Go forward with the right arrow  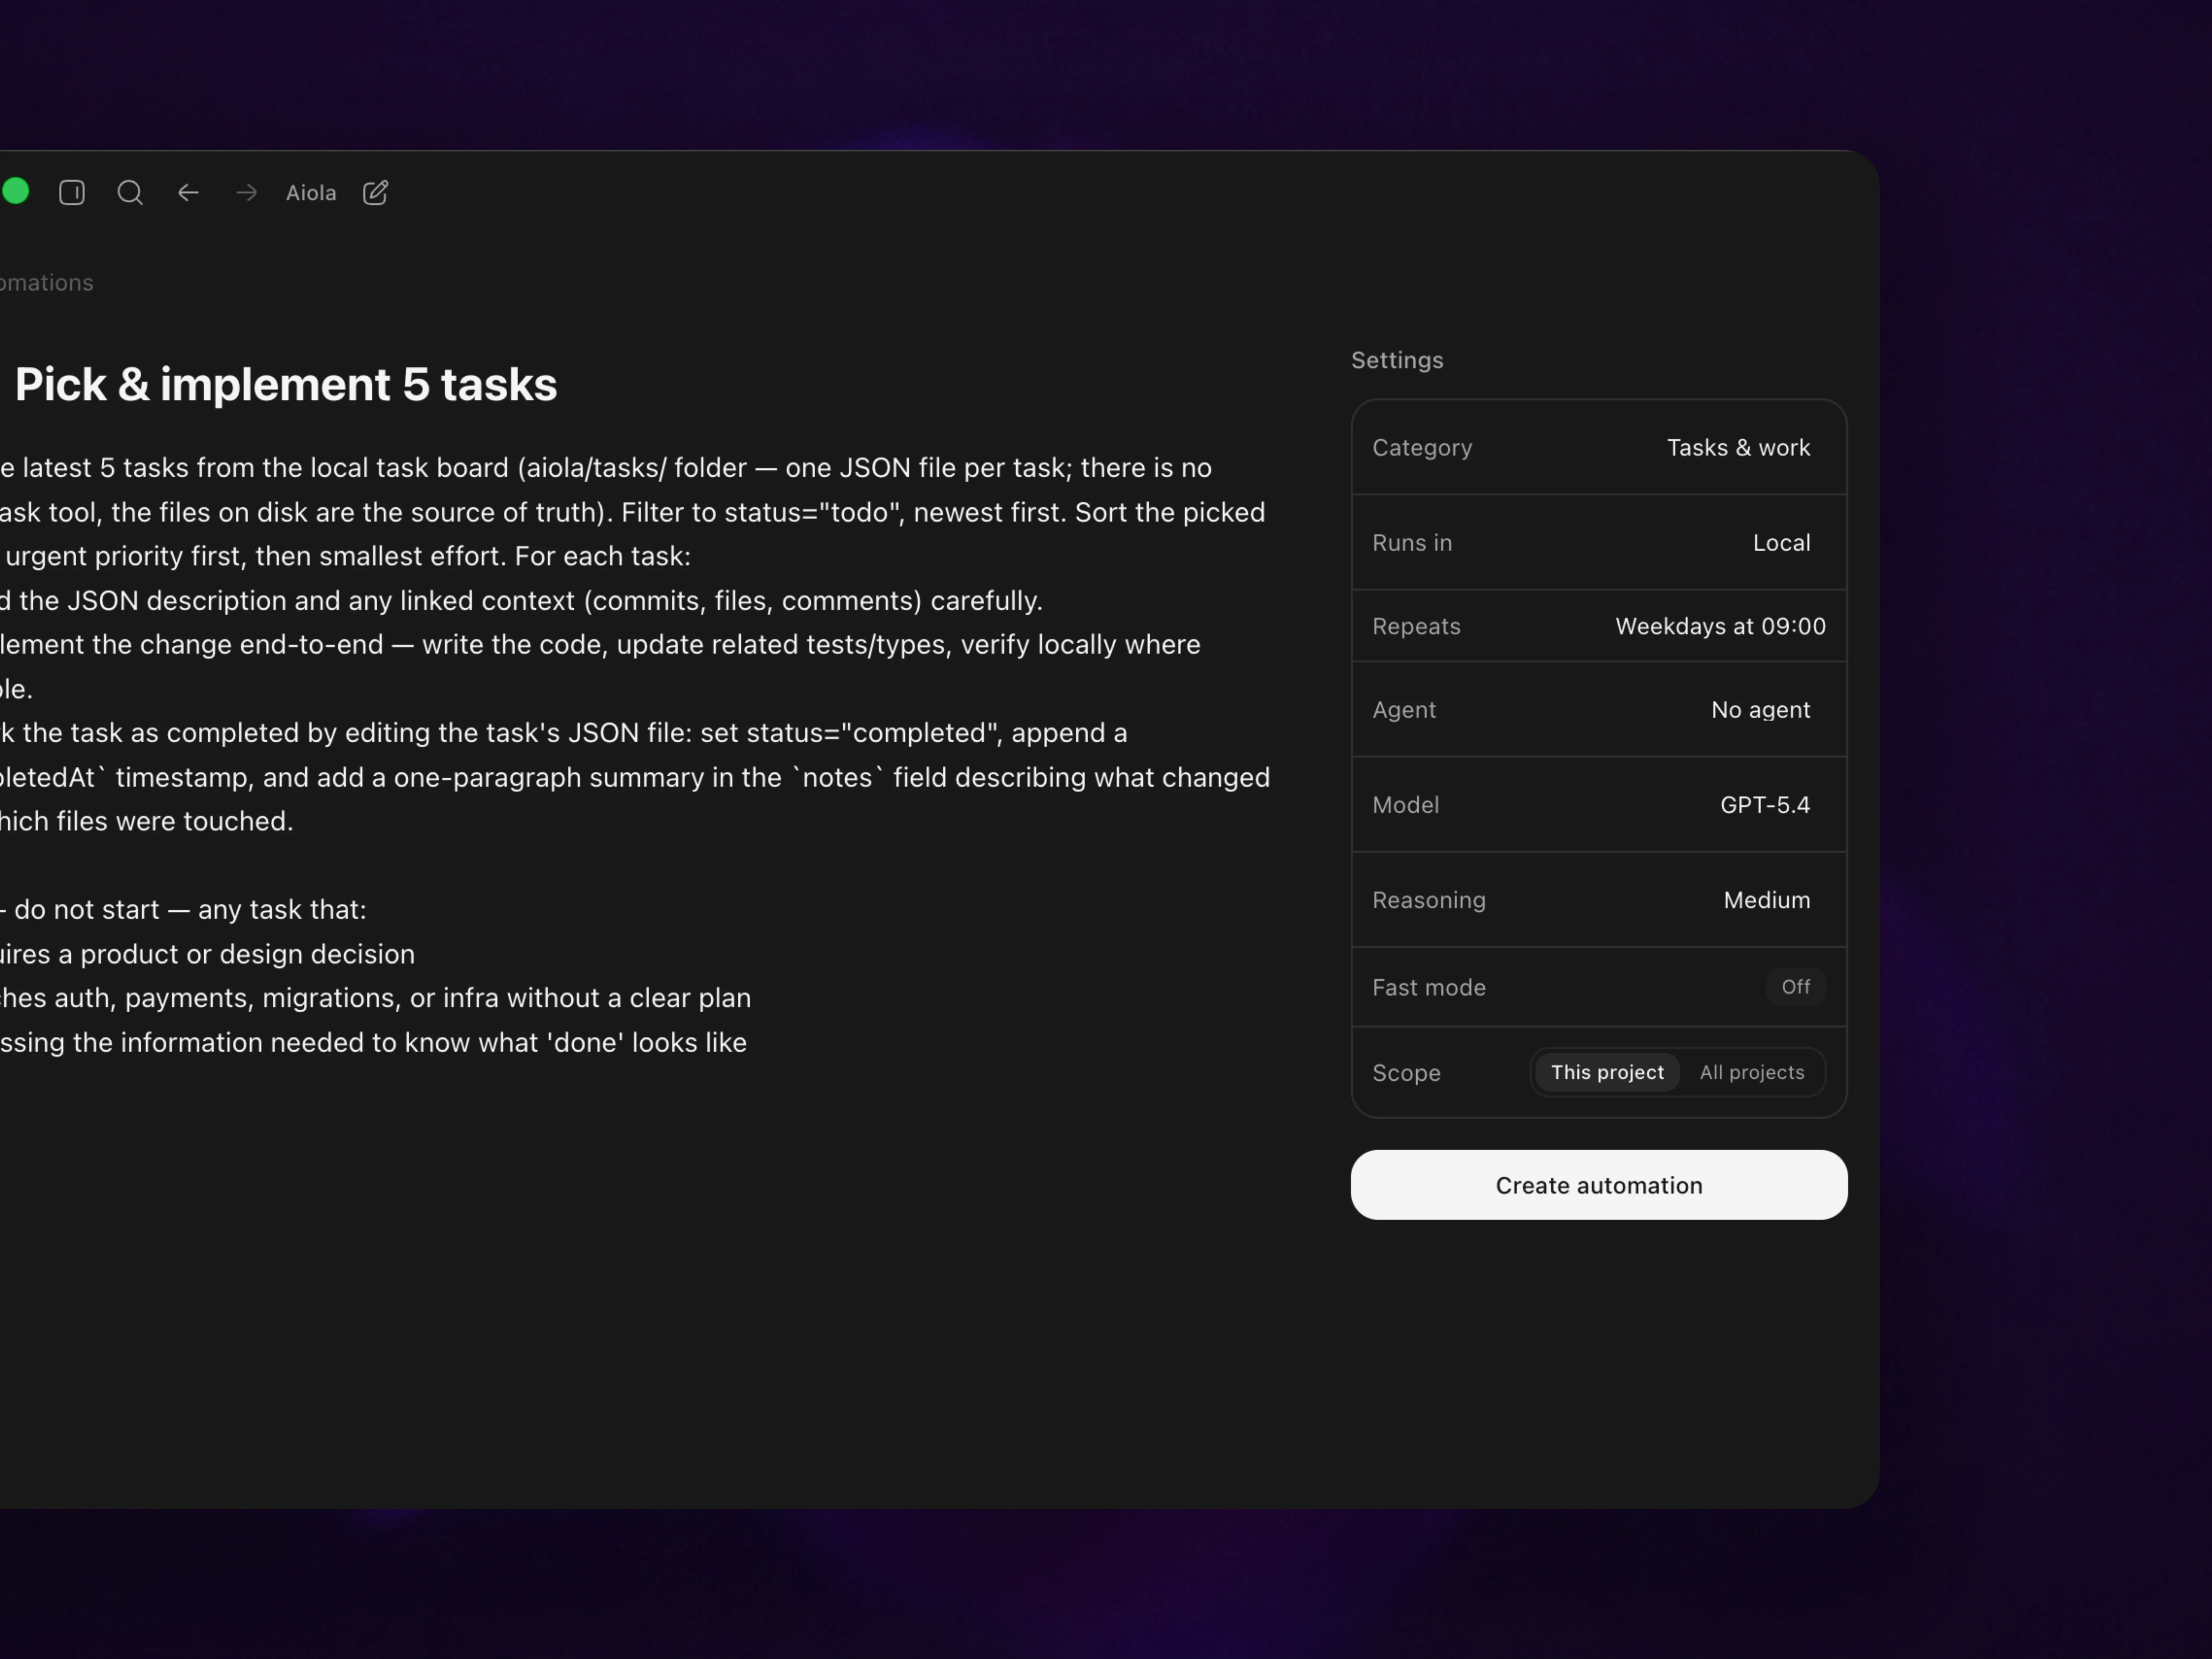[x=246, y=192]
